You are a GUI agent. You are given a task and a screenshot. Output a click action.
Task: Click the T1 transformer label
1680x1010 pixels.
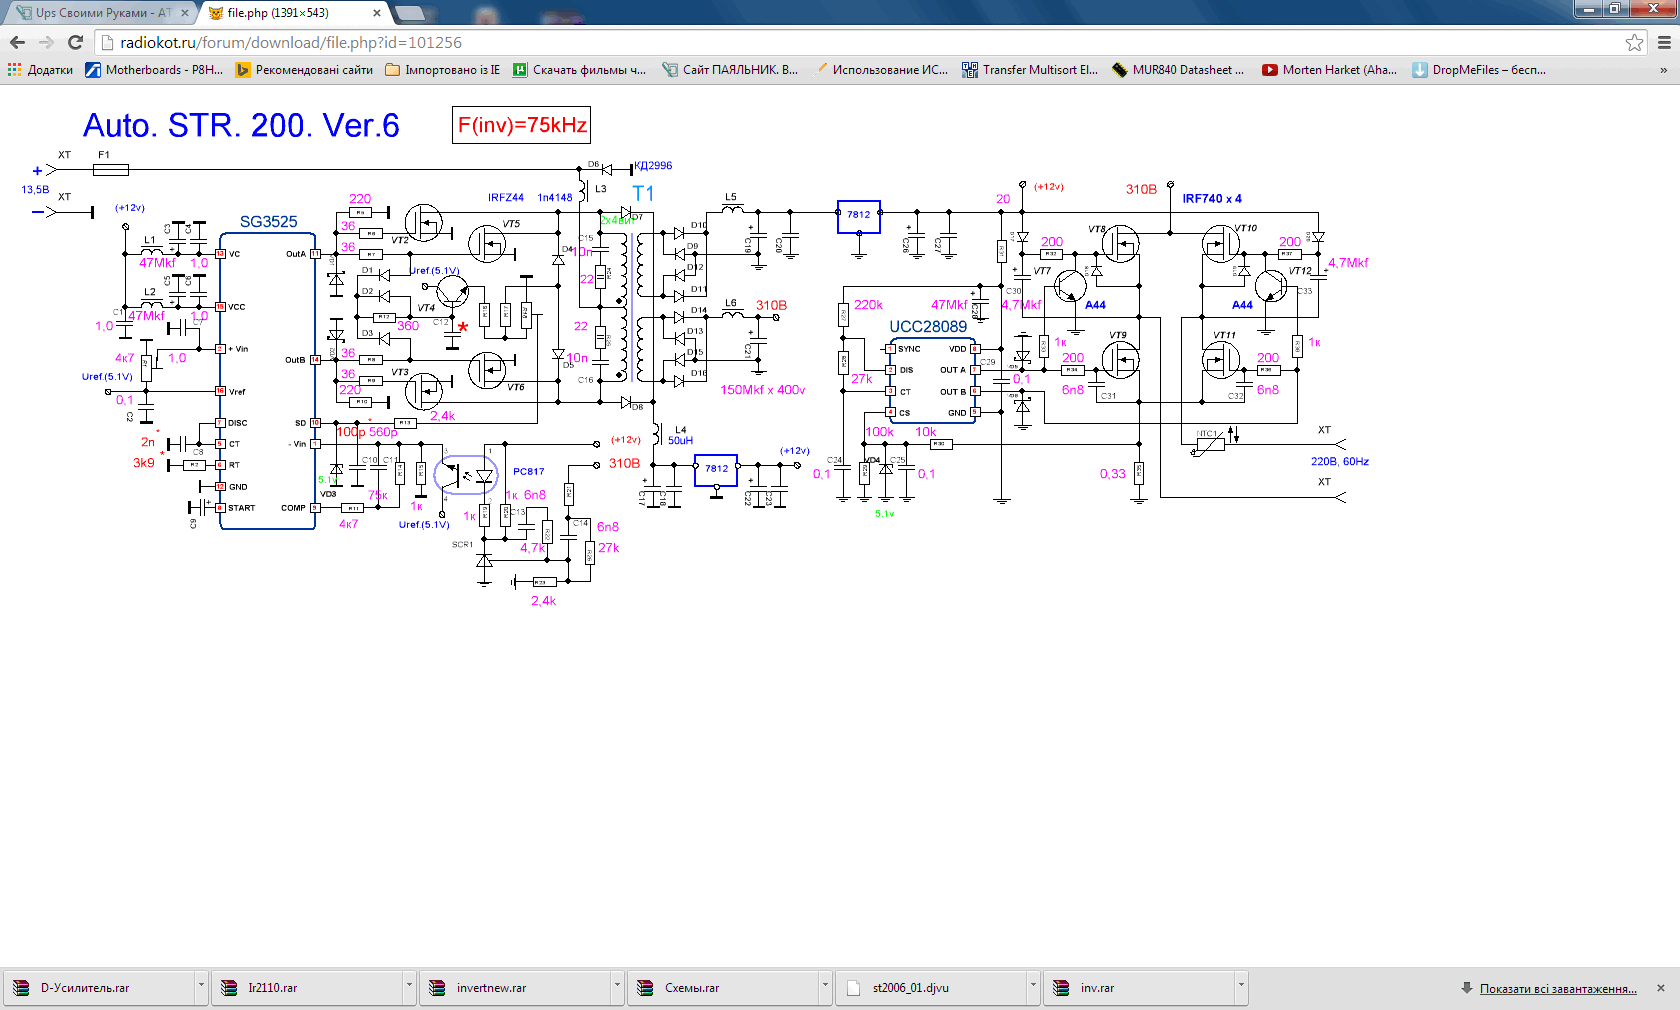pos(643,193)
